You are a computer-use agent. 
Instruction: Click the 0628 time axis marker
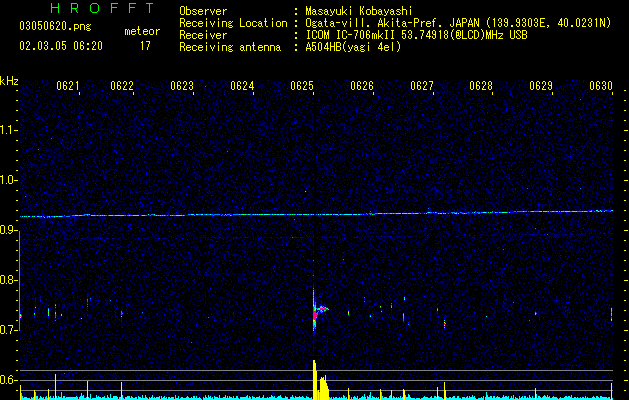tap(481, 86)
